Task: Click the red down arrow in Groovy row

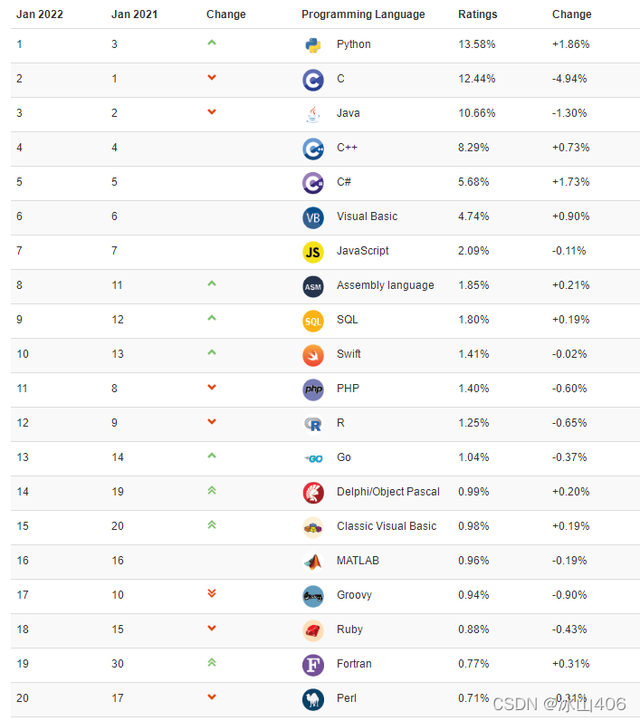Action: [211, 593]
